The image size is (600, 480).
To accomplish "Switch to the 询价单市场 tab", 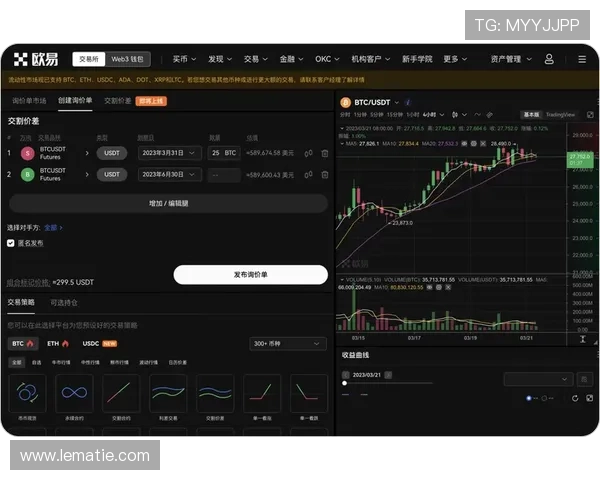I will click(29, 101).
